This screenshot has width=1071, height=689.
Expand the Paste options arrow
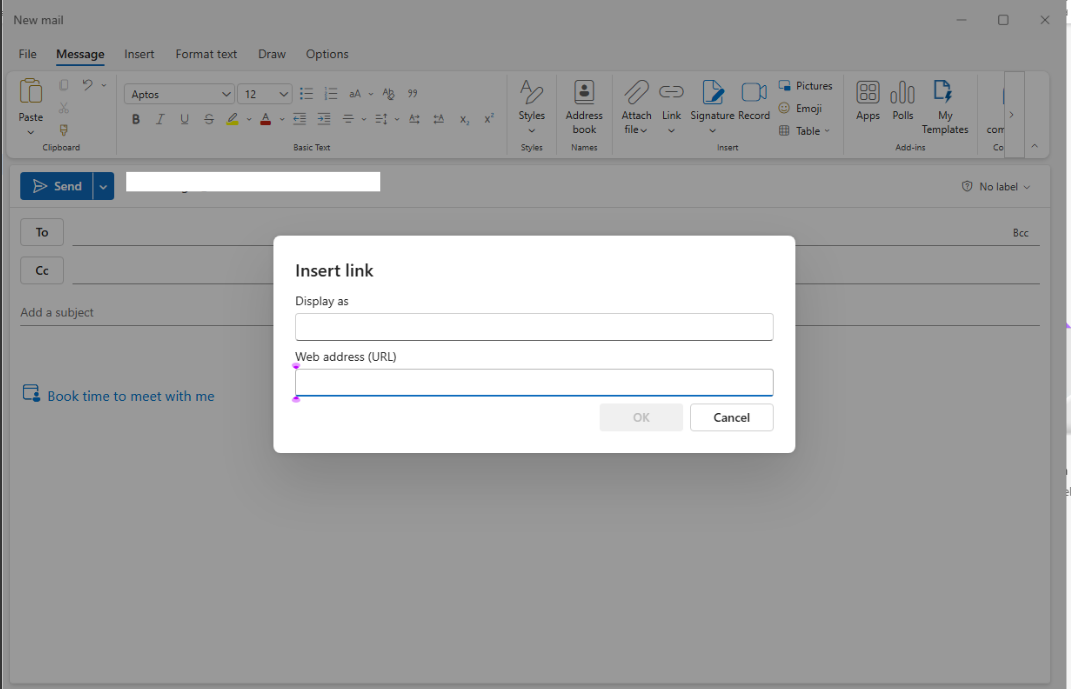click(x=31, y=132)
